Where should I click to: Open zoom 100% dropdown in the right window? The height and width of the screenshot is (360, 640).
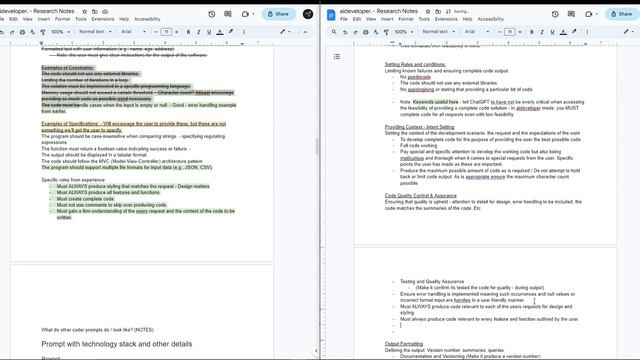click(x=404, y=32)
